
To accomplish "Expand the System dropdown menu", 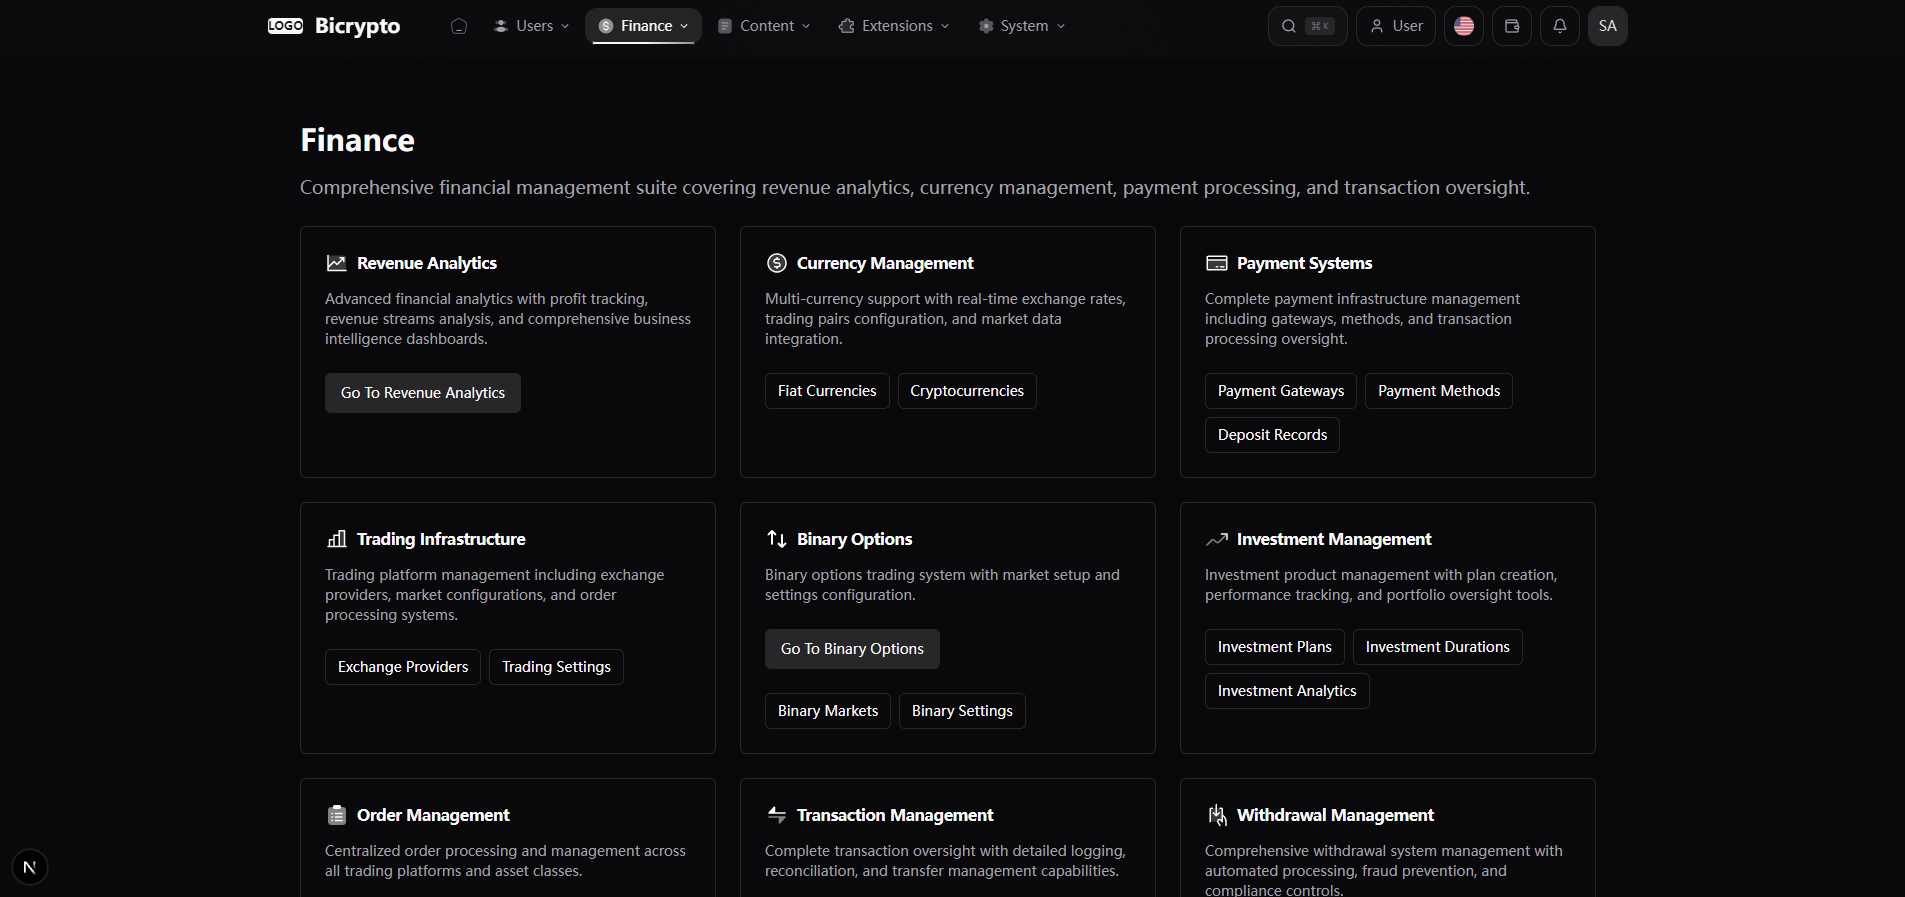I will (x=1021, y=26).
